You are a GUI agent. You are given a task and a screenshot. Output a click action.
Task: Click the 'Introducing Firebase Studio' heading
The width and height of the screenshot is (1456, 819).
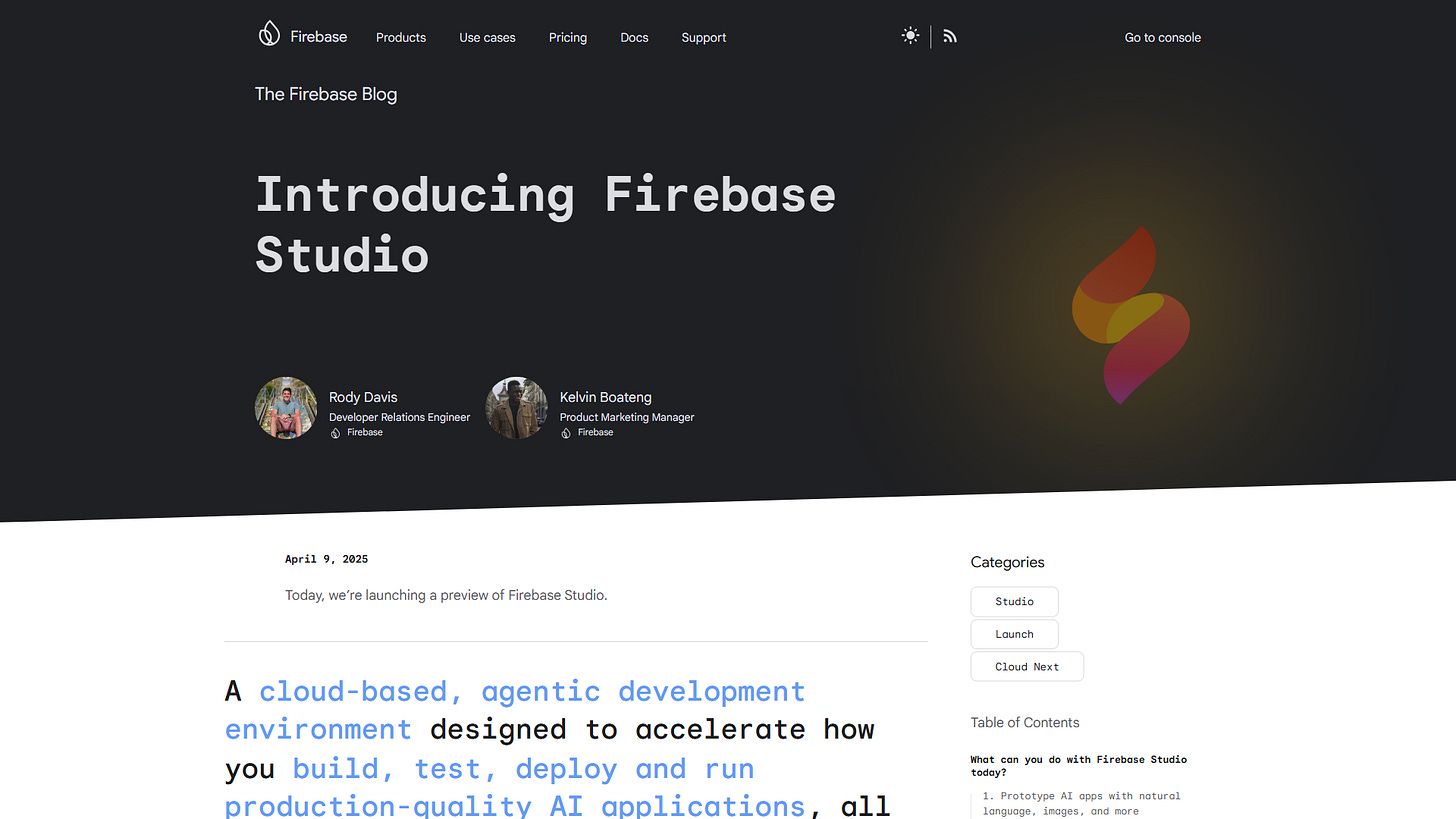(x=545, y=224)
